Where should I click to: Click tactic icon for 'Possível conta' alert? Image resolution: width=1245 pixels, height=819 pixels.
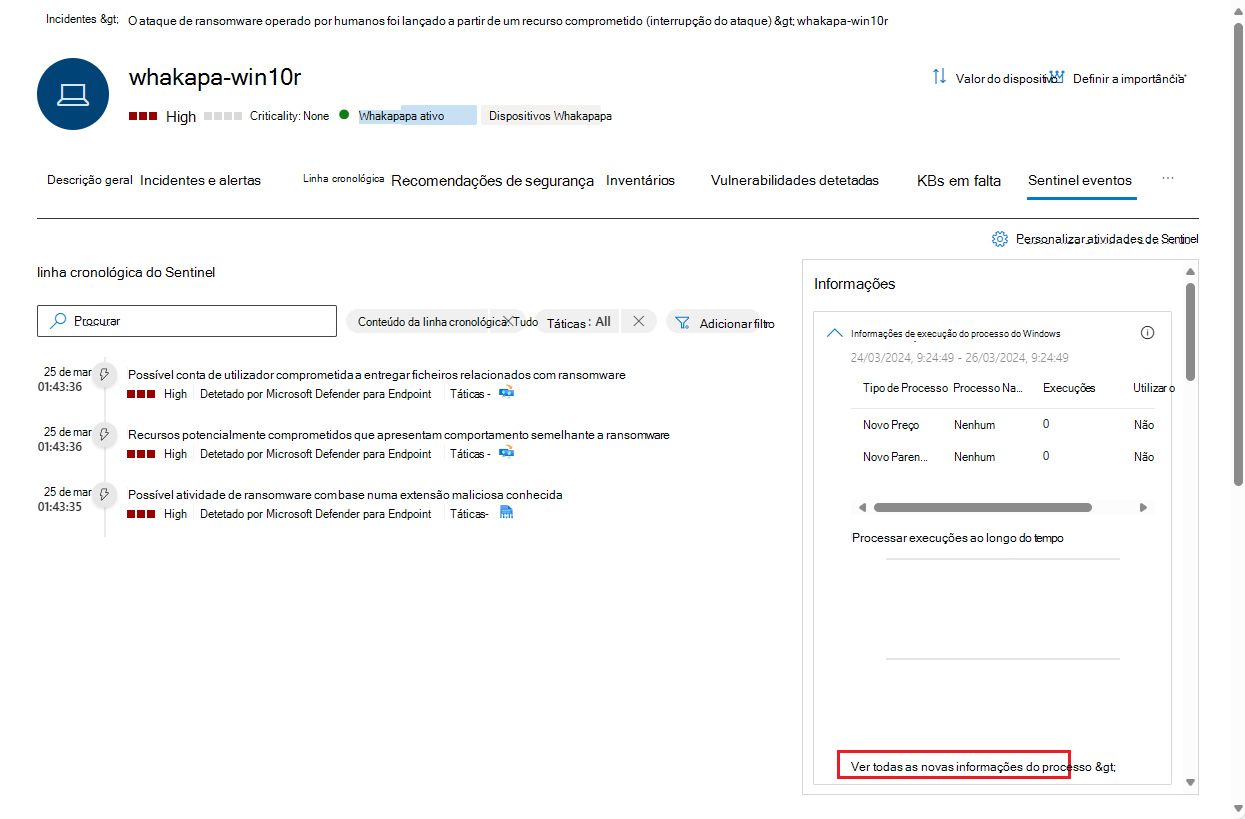point(507,393)
